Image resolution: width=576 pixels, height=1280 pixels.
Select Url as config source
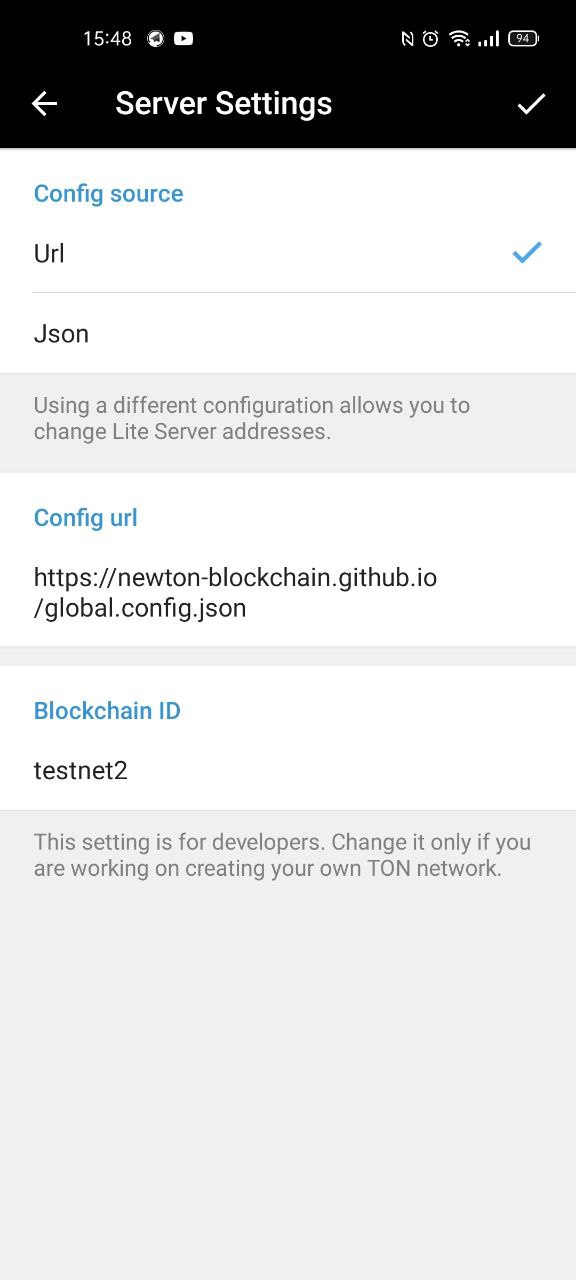(x=288, y=253)
